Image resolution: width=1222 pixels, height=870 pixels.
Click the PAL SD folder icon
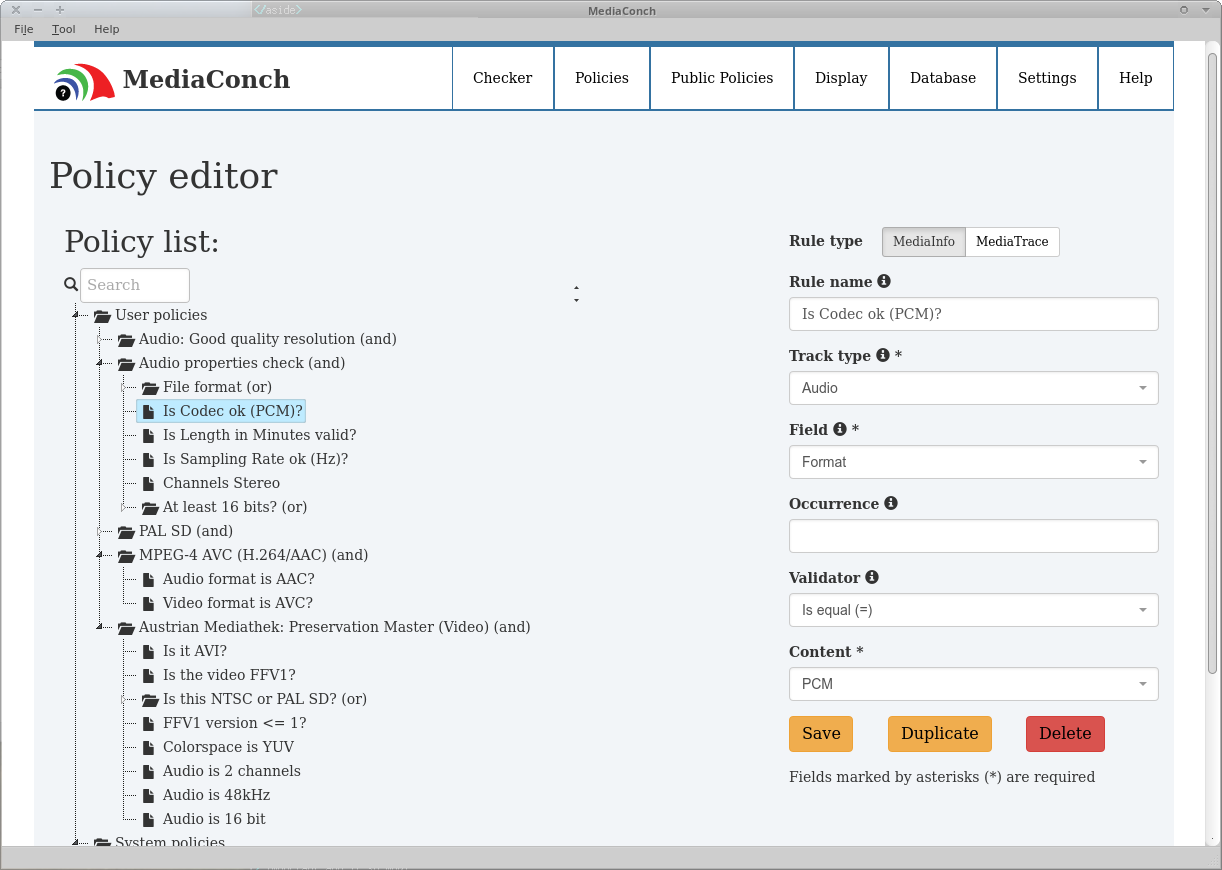click(126, 532)
